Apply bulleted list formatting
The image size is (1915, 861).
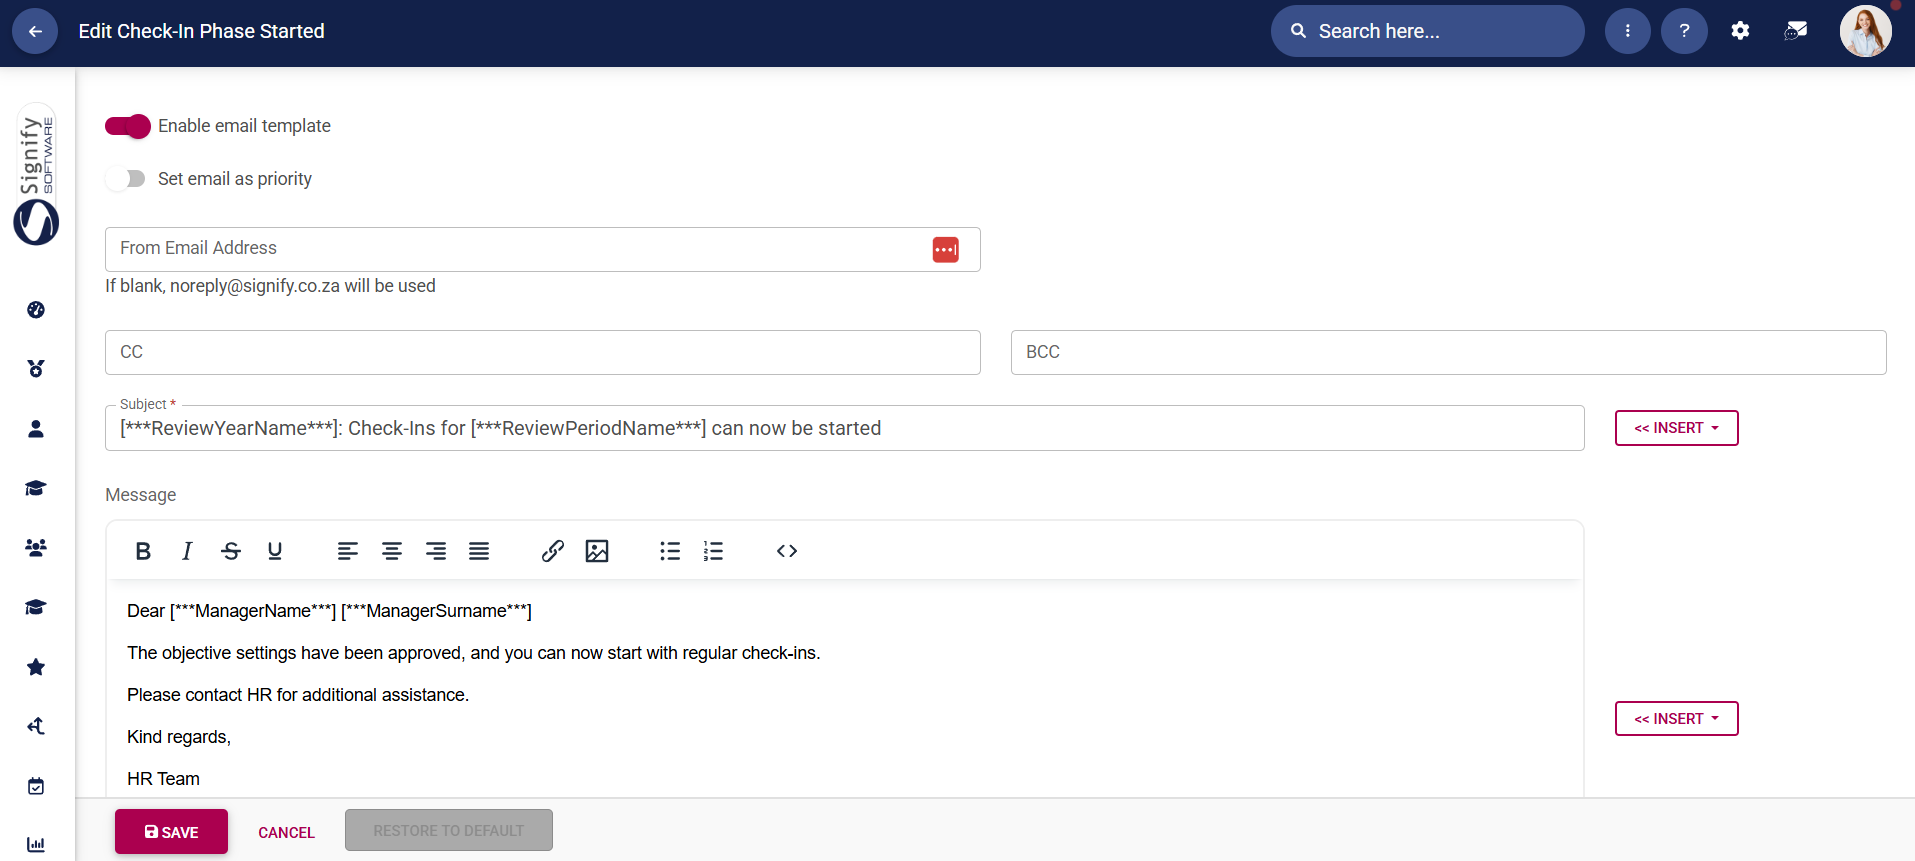point(670,551)
